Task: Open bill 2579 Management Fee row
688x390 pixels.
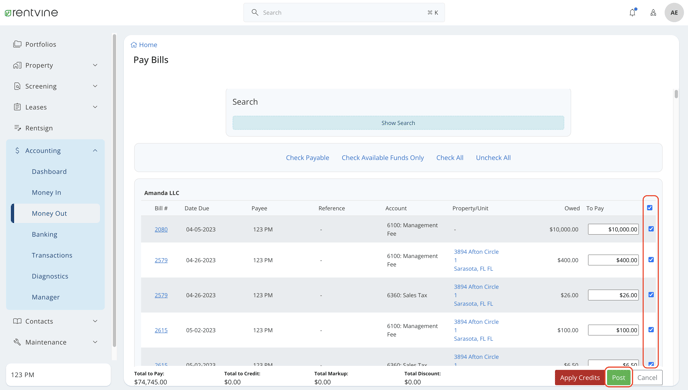Action: pos(161,260)
